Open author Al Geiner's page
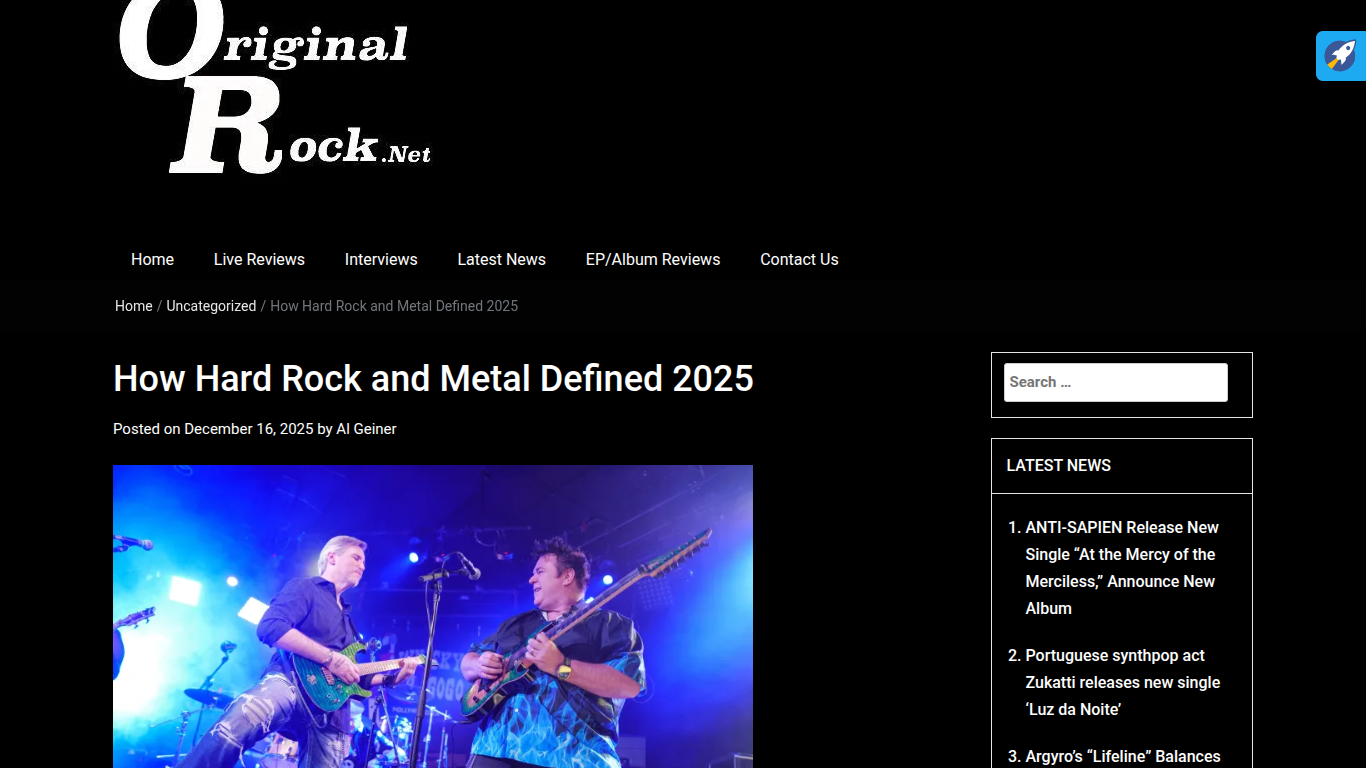Image resolution: width=1366 pixels, height=768 pixels. pos(366,429)
